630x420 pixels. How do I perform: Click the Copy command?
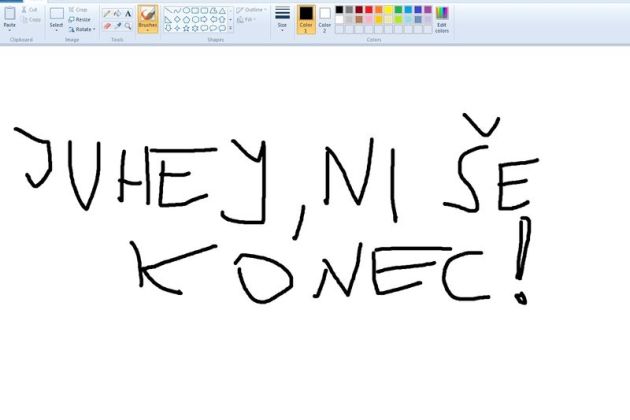click(31, 19)
